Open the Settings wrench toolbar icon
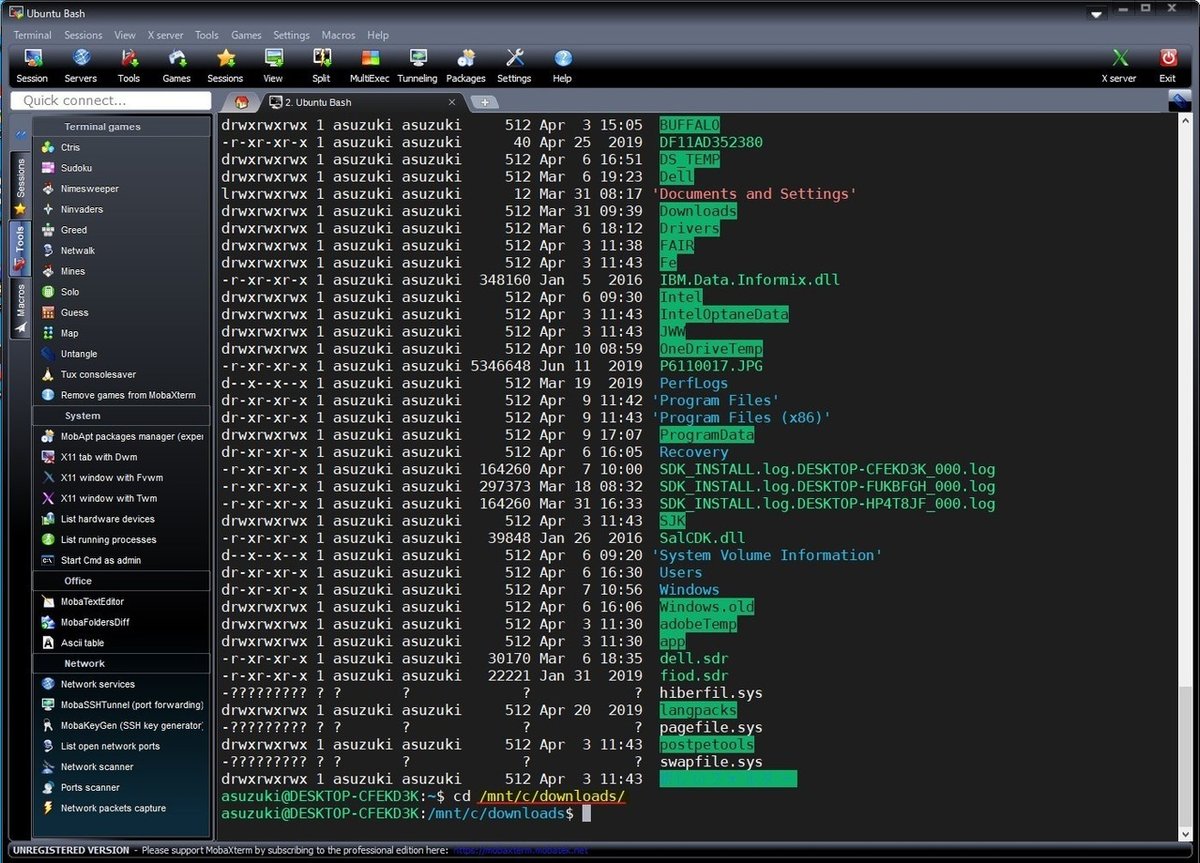Viewport: 1200px width, 863px height. coord(514,67)
